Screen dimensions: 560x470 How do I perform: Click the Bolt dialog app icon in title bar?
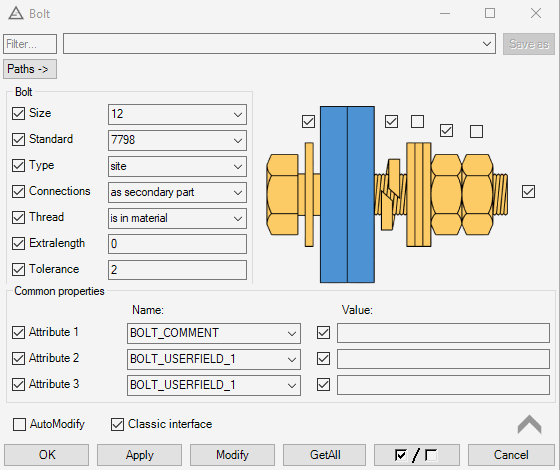(16, 14)
